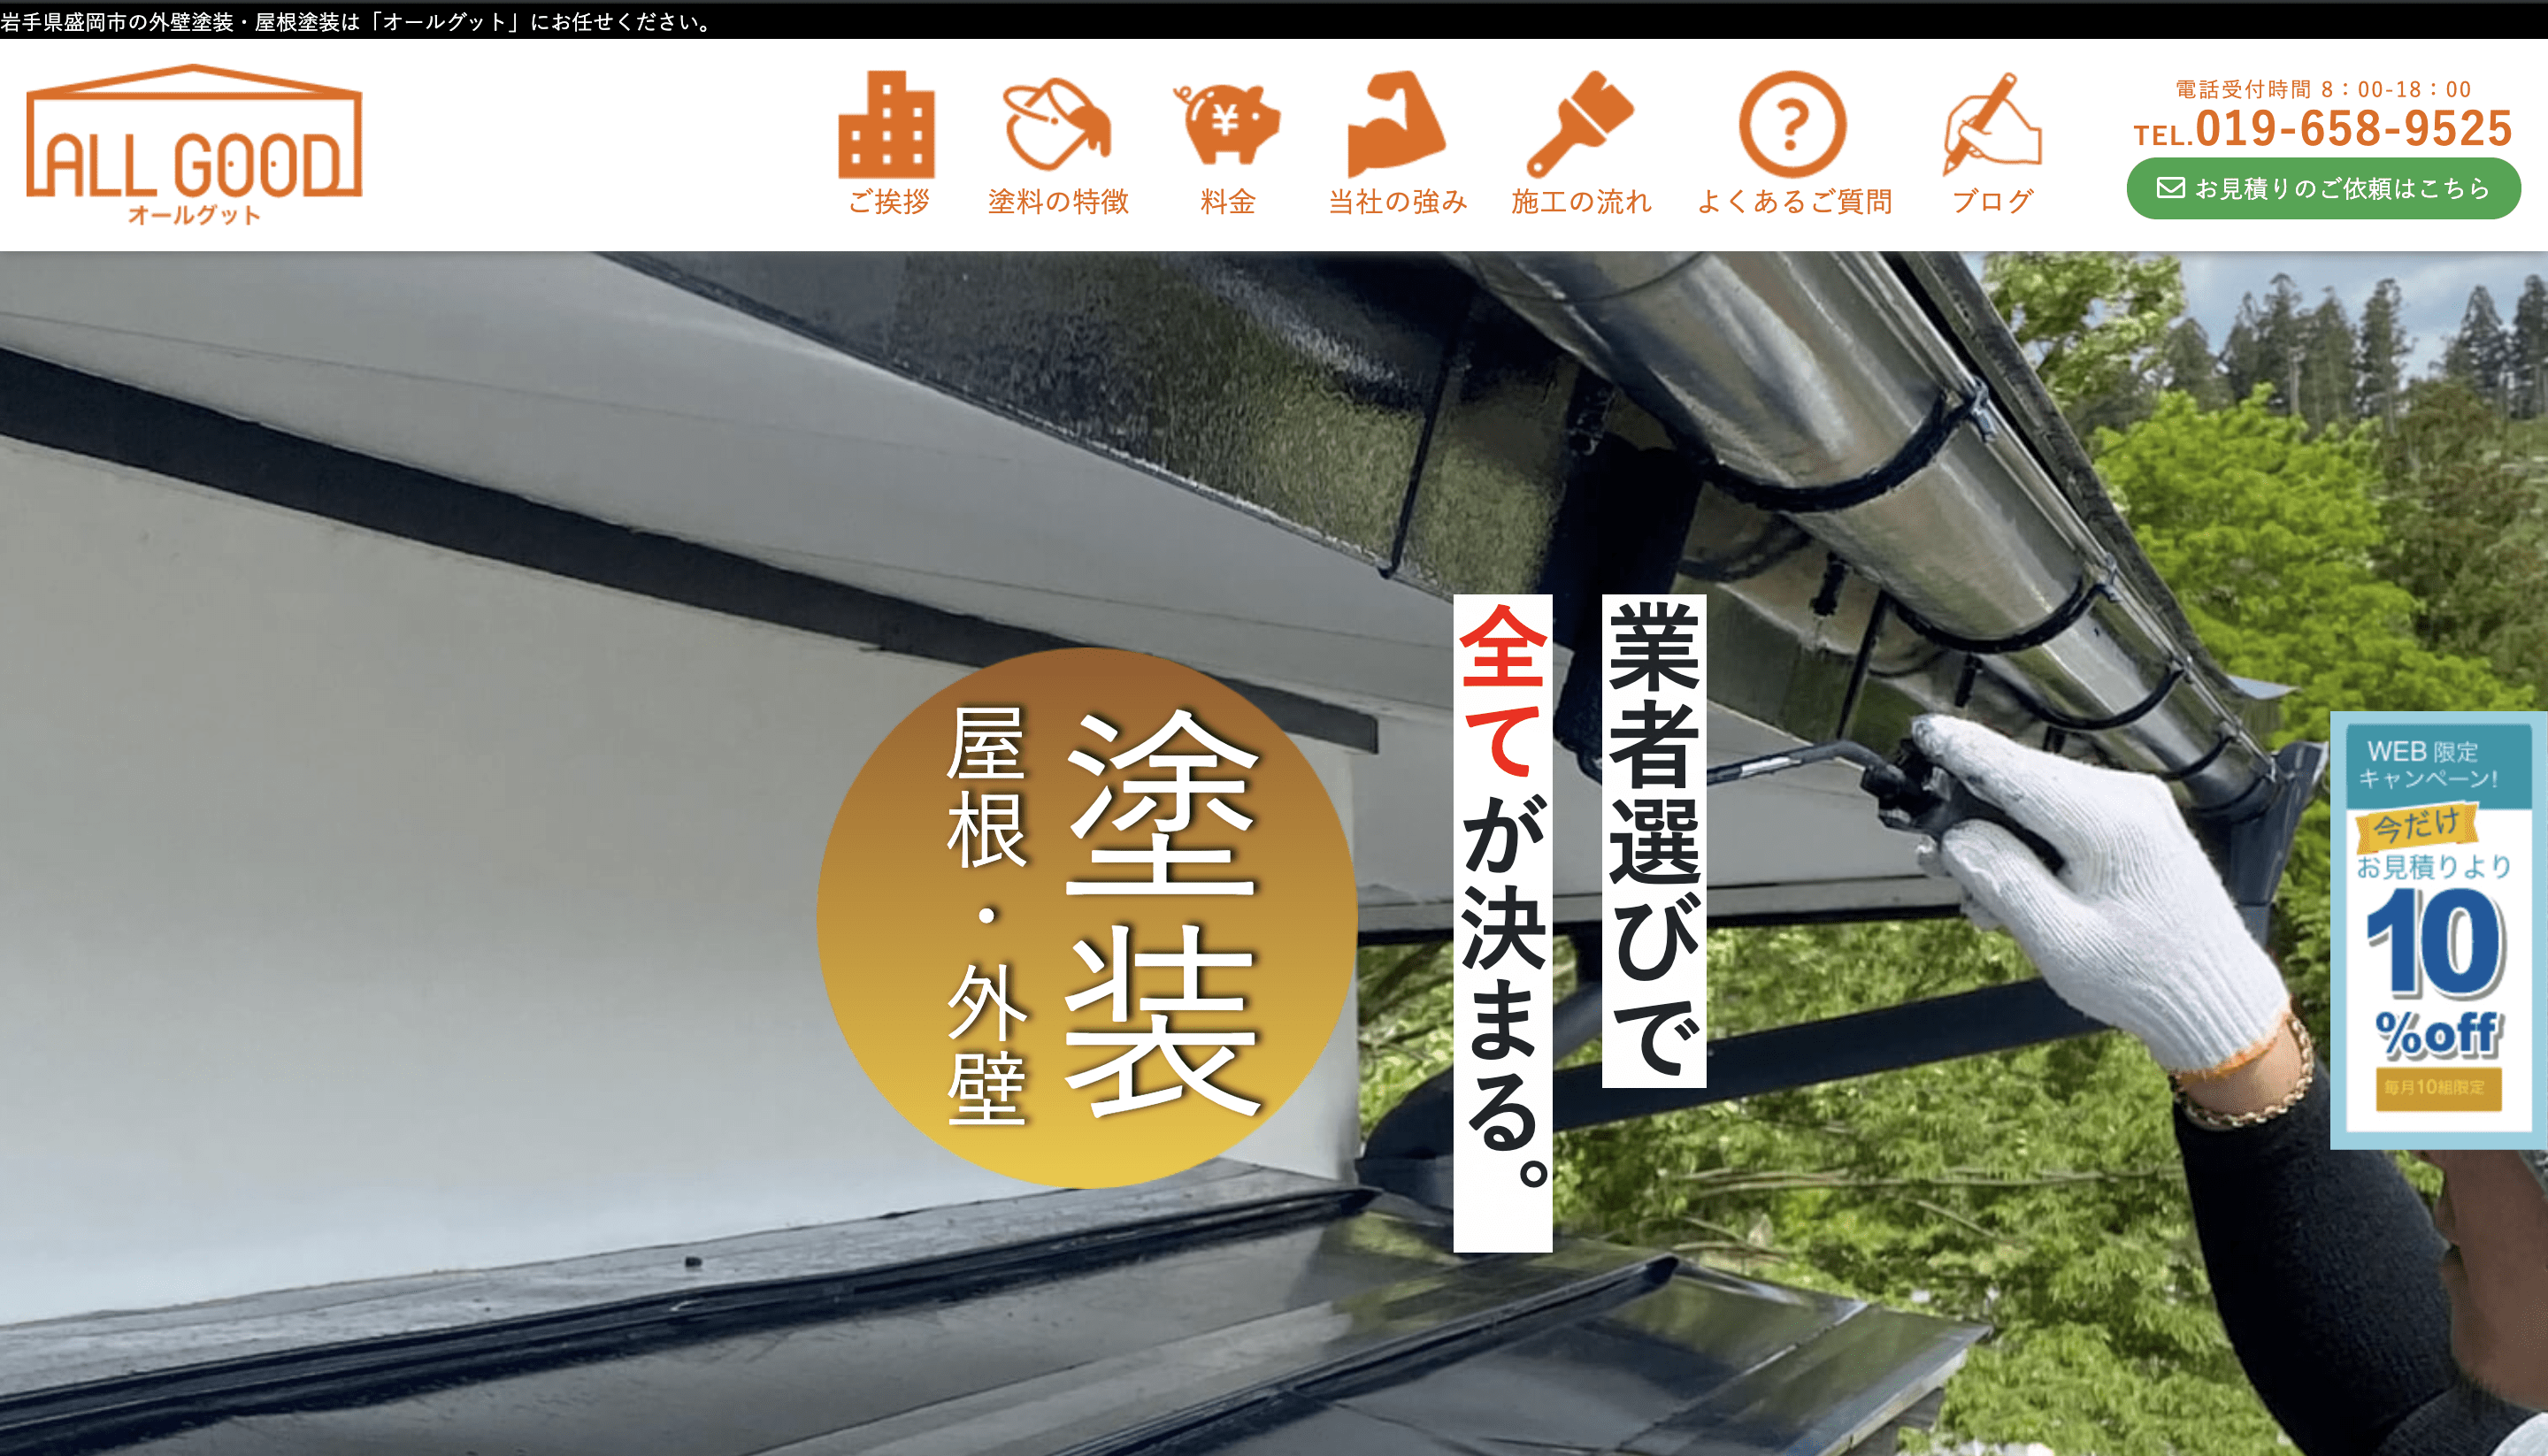Open the ご挨拶 menu text link

click(x=888, y=202)
